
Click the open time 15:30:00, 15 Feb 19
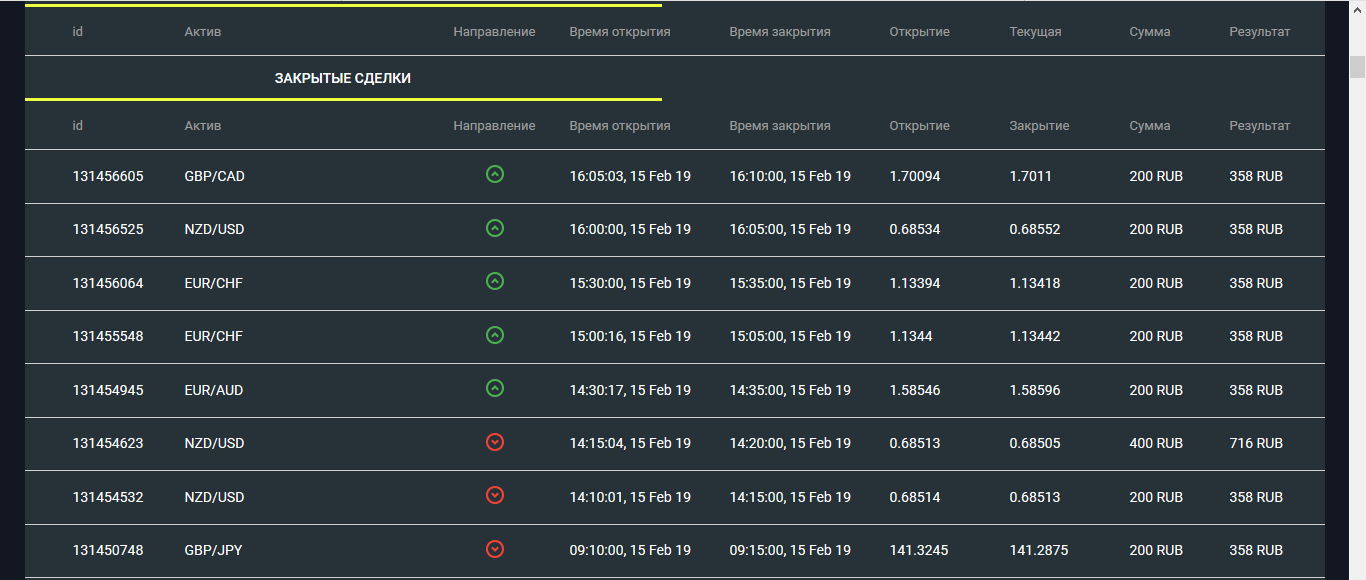tap(630, 283)
